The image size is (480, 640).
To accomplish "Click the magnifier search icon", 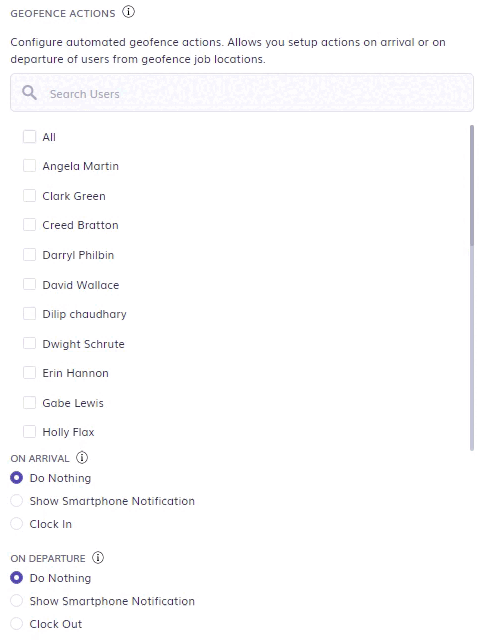I will (x=29, y=93).
